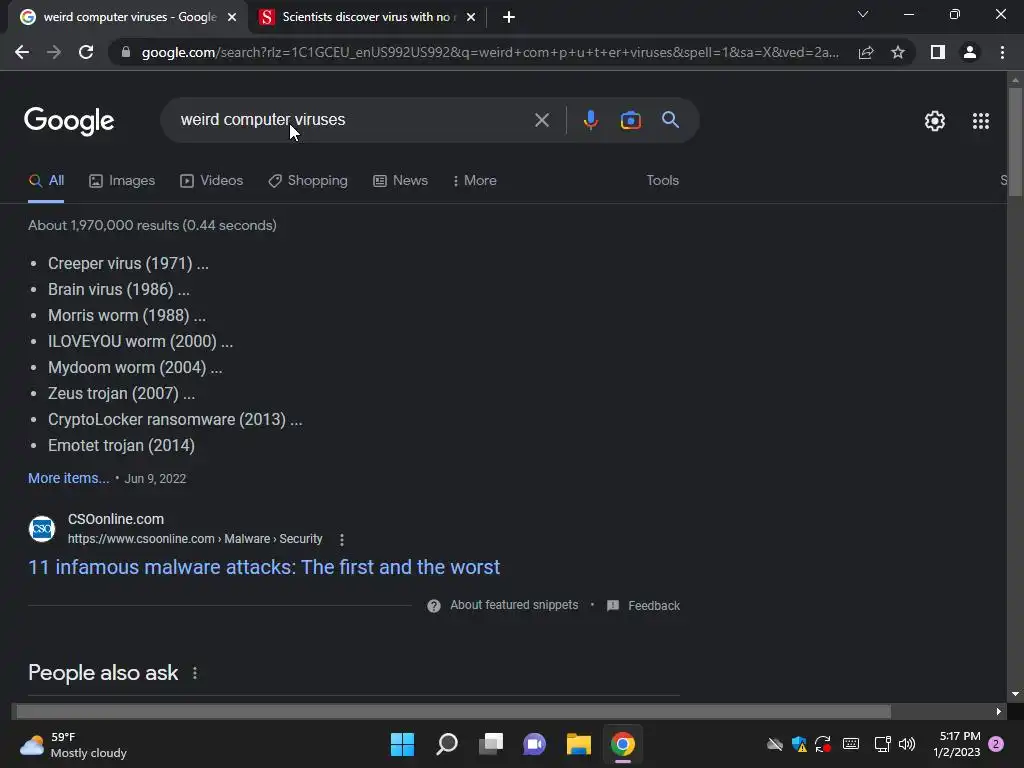The height and width of the screenshot is (768, 1024).
Task: Open csoonline.com result URL
Action: coord(195,539)
